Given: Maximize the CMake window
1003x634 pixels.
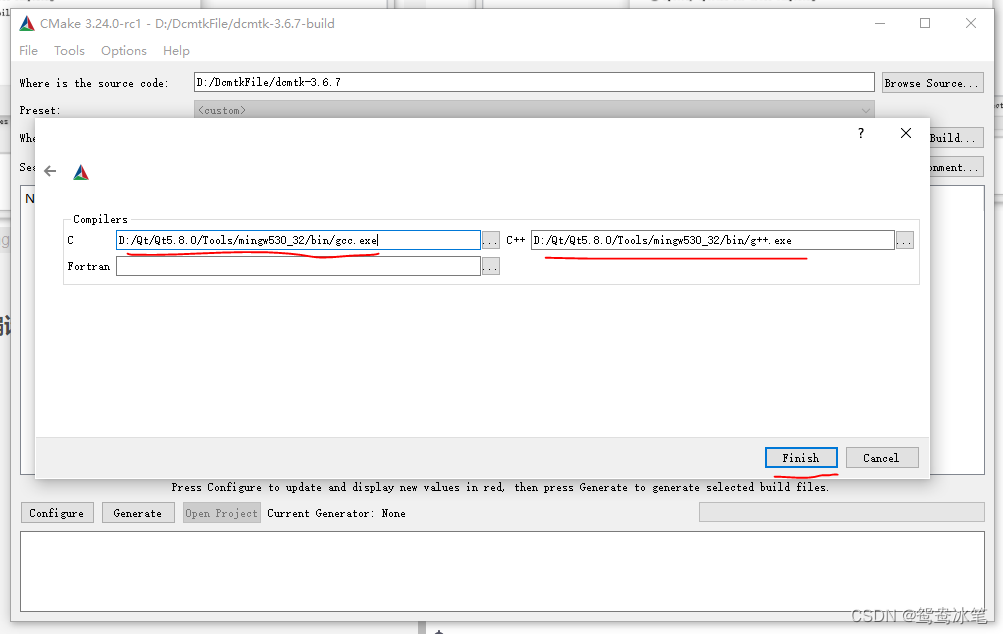Looking at the screenshot, I should 925,24.
